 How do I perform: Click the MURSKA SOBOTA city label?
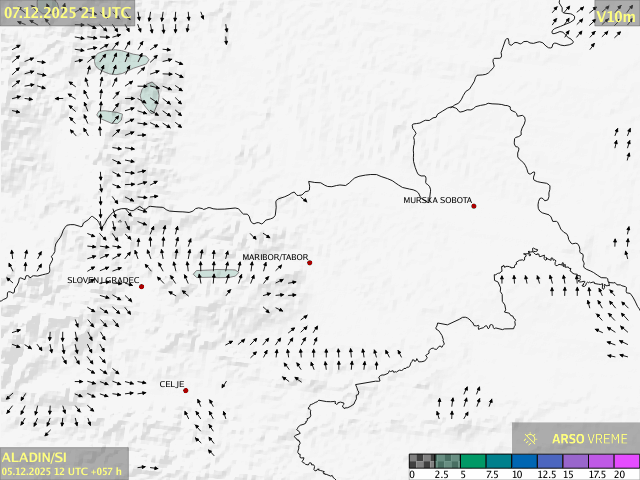pos(437,201)
